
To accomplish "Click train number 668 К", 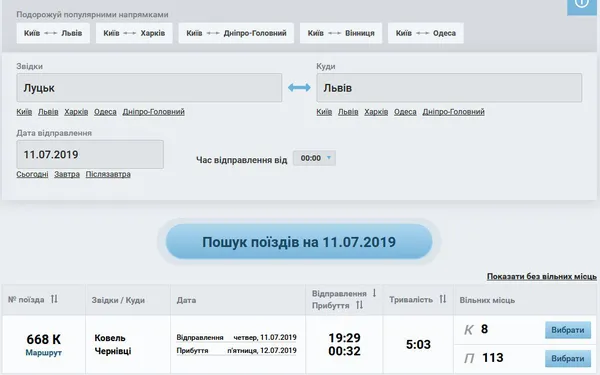I will [x=44, y=339].
